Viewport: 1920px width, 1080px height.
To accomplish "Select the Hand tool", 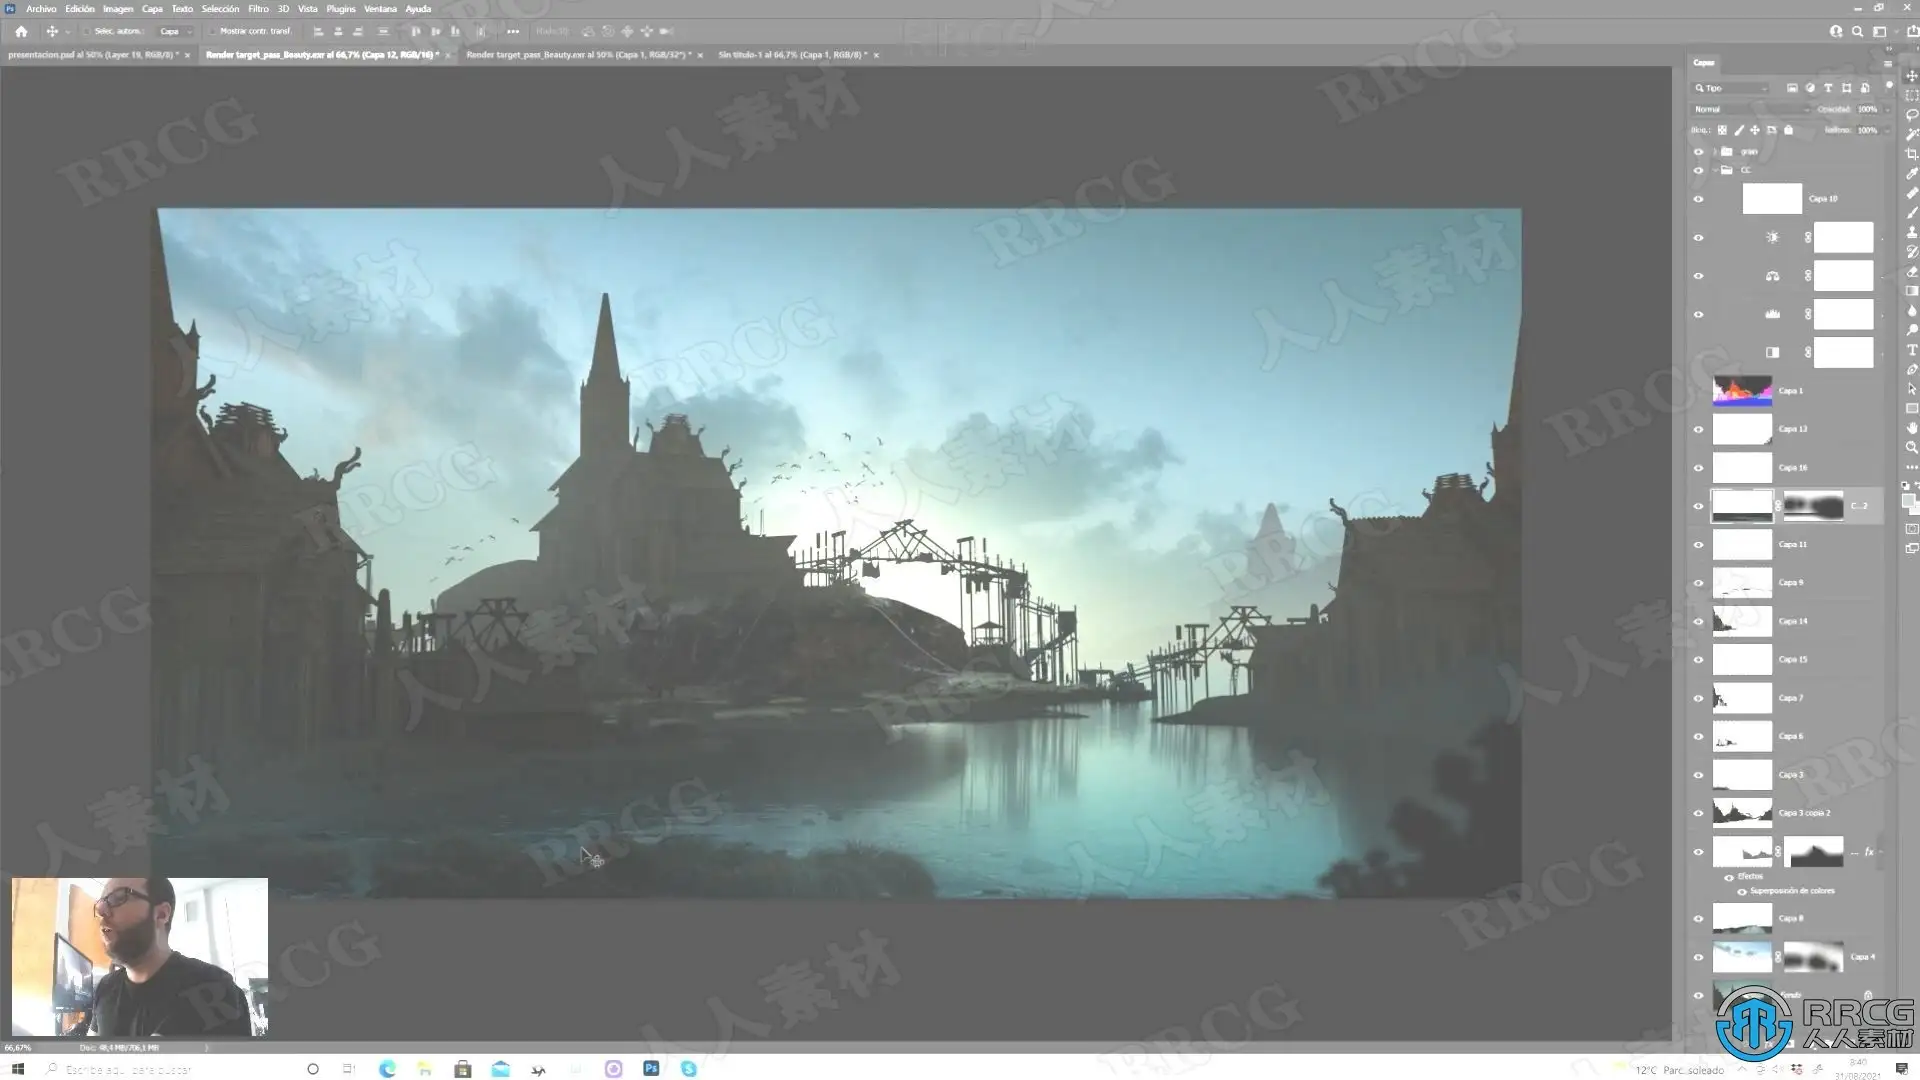I will pos(1911,428).
